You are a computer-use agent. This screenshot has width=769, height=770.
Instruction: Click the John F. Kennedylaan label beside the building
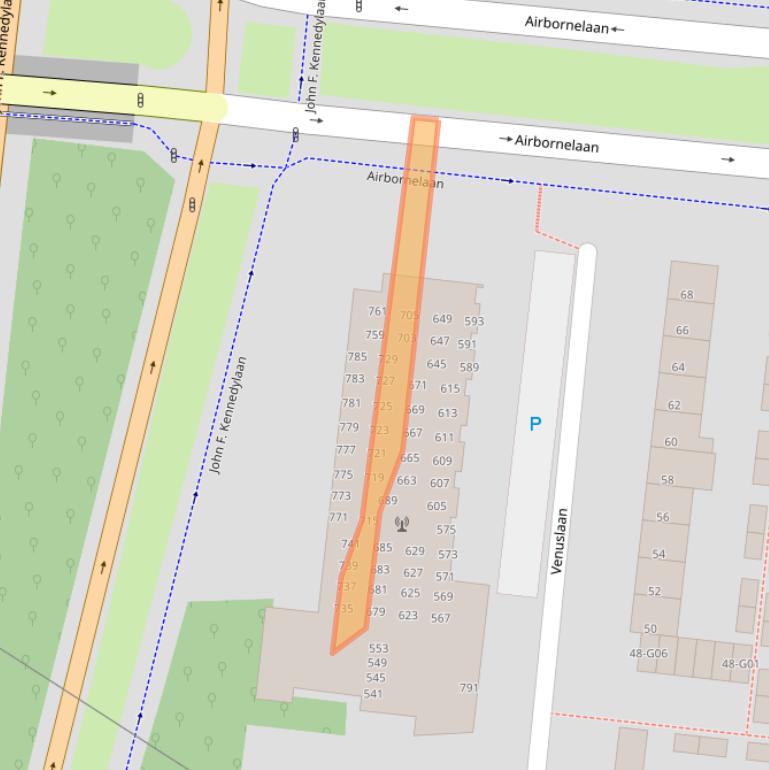click(x=228, y=415)
